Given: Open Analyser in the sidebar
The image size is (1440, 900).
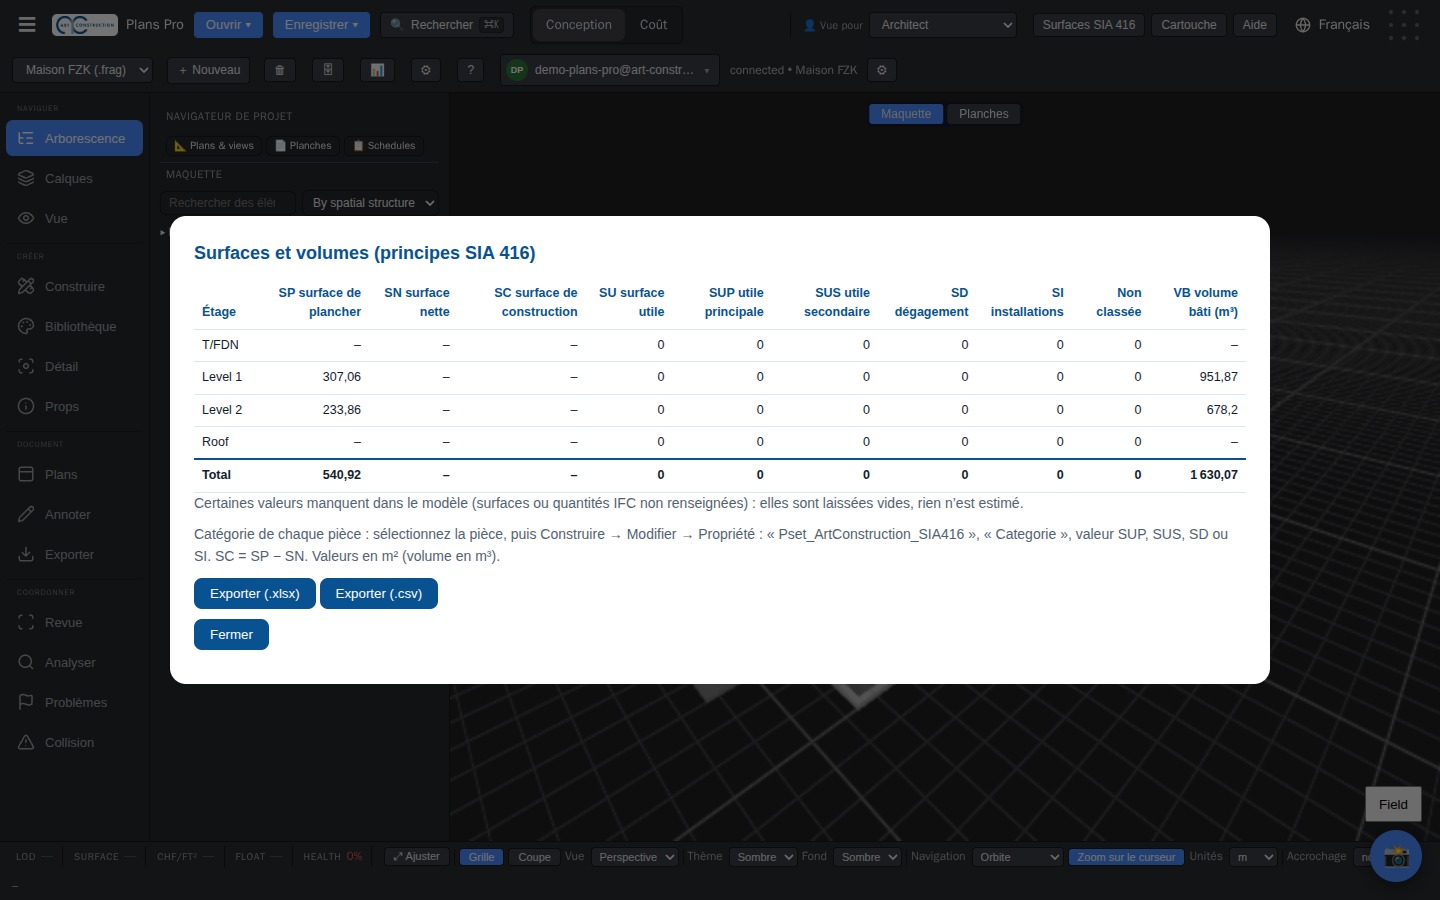Looking at the screenshot, I should click(x=75, y=663).
